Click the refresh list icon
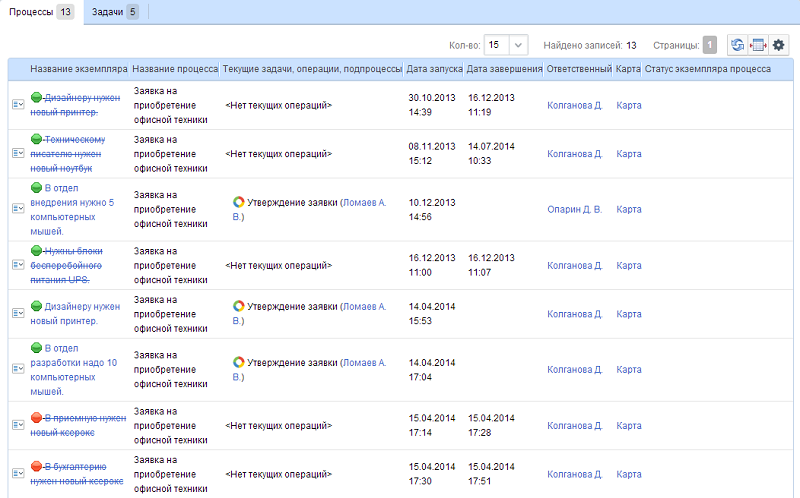800x498 pixels. (x=737, y=45)
